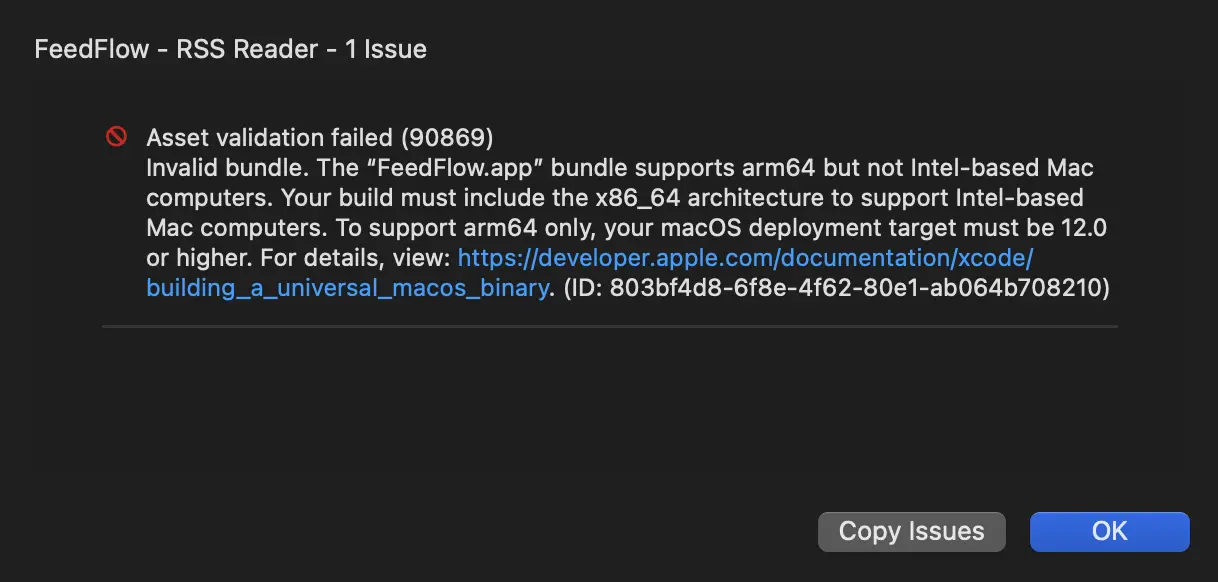This screenshot has height=582, width=1218.
Task: Click the 1 Issue count in title
Action: tap(386, 49)
